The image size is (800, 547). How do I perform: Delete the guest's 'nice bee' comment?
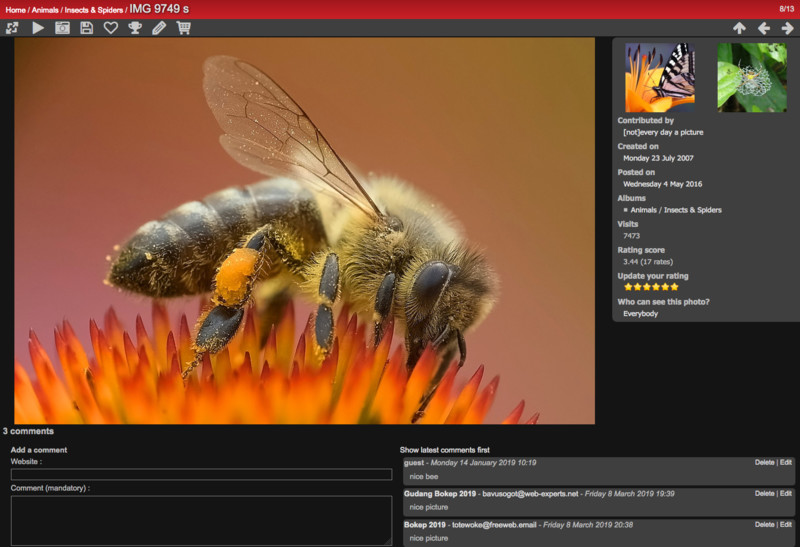click(x=764, y=463)
